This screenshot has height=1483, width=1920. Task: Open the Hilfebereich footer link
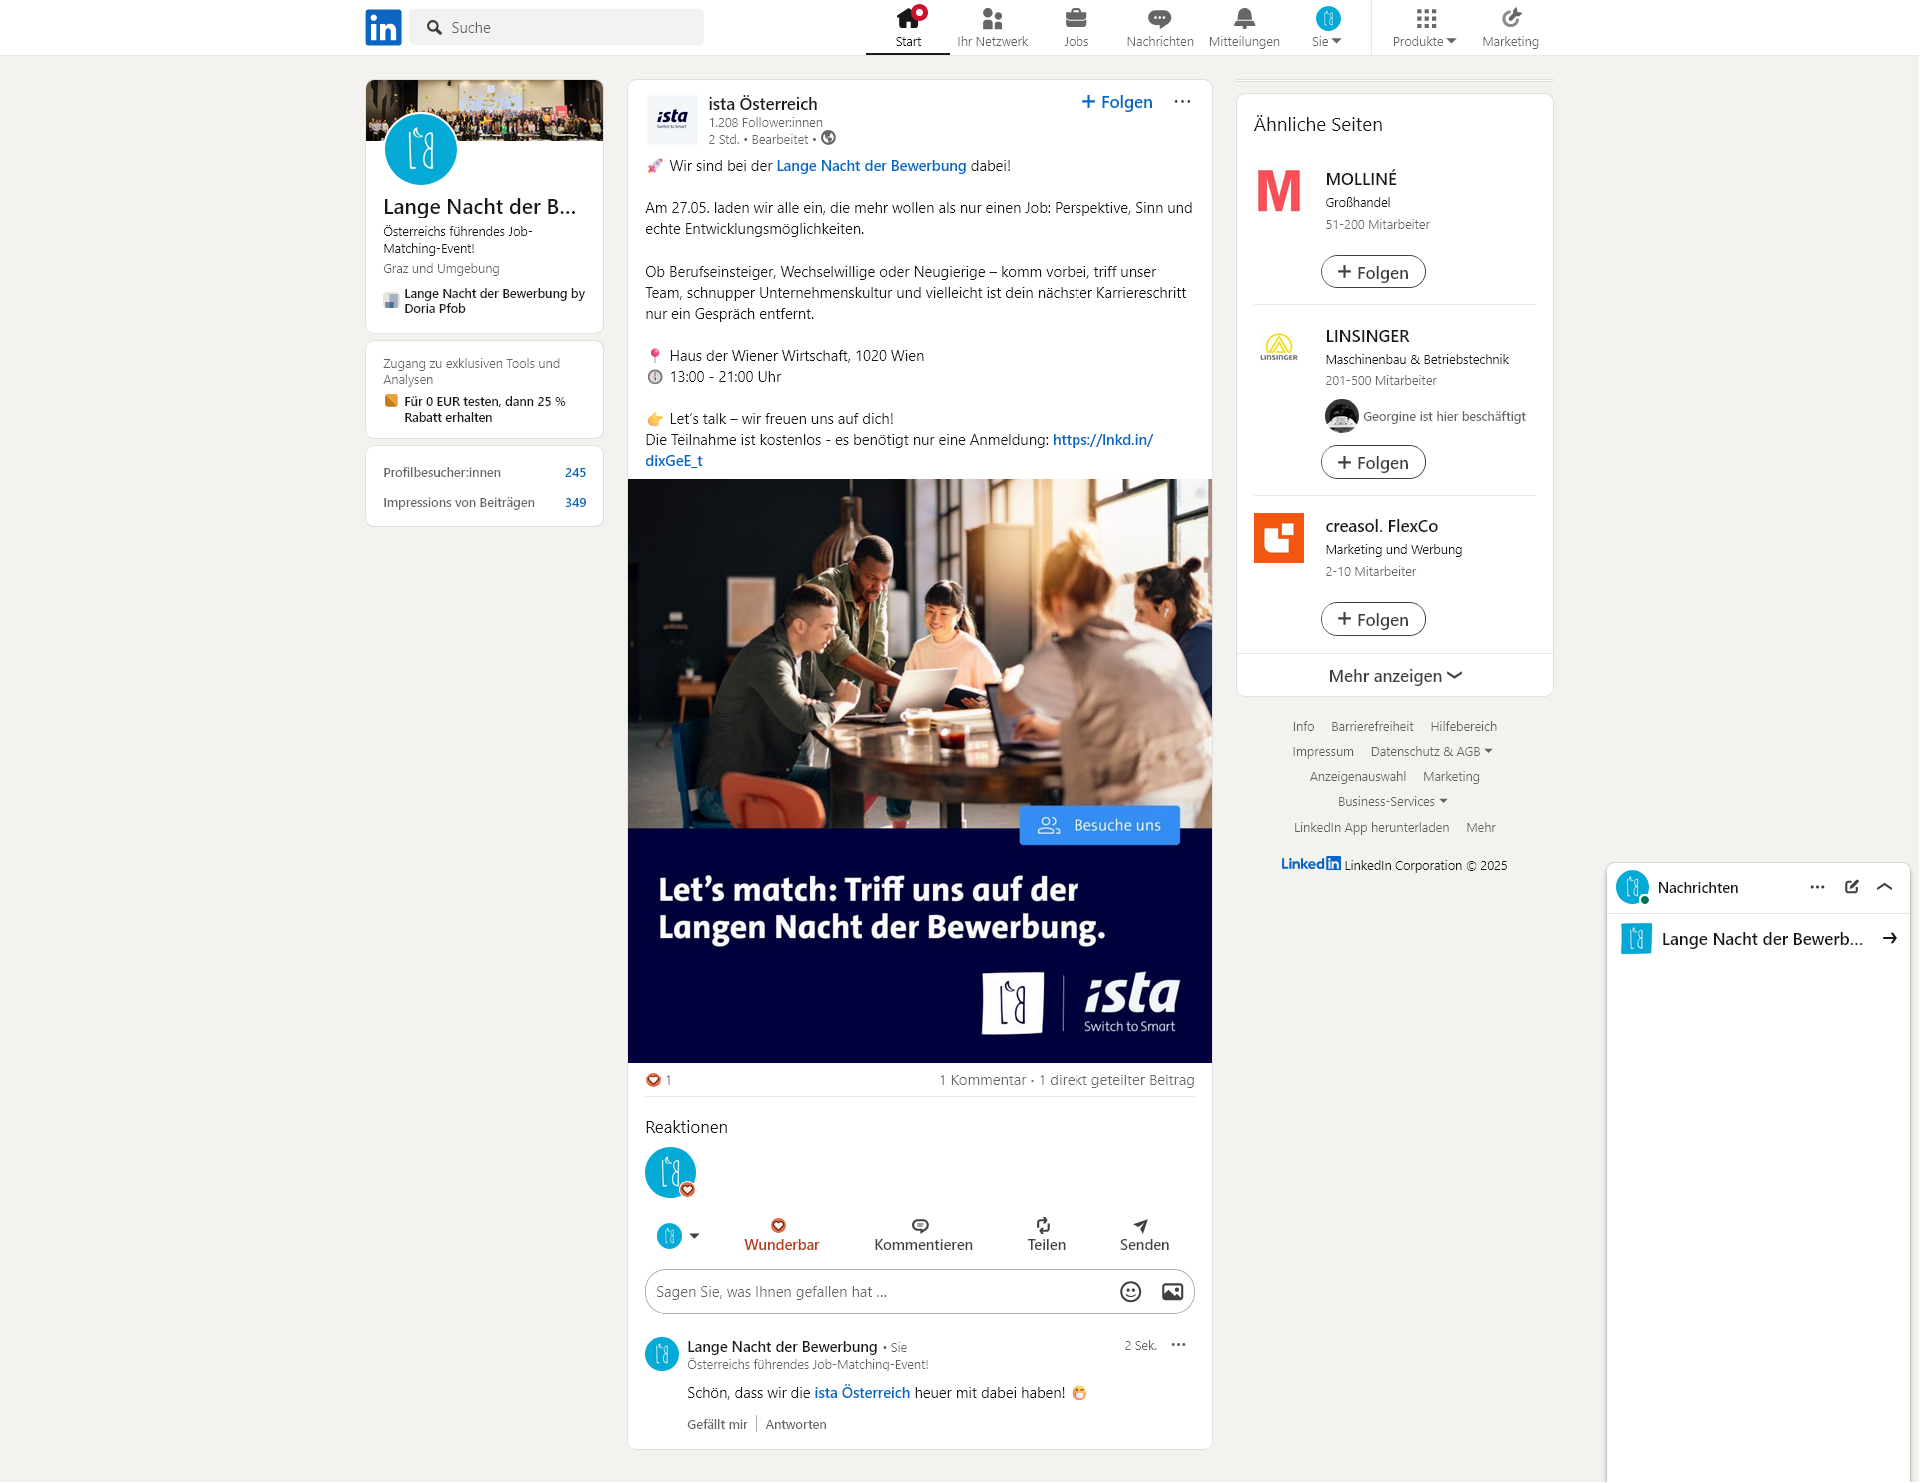coord(1463,727)
